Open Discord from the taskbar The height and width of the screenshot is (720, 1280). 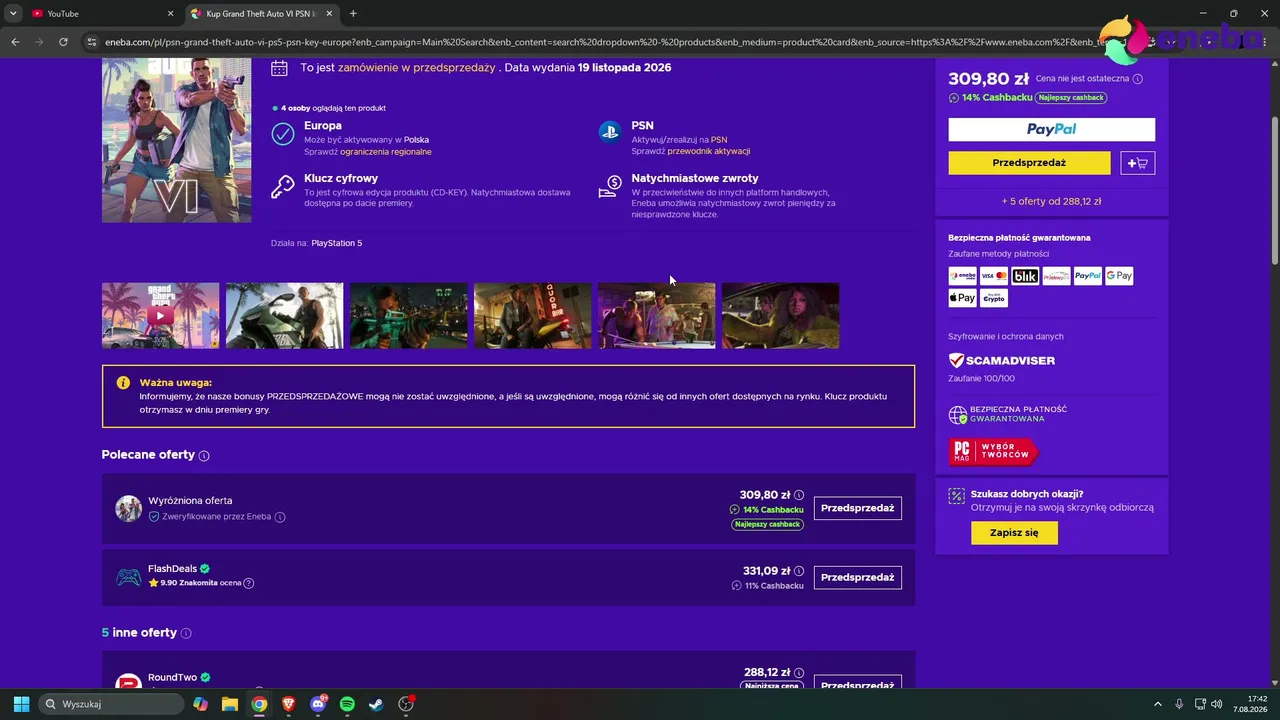[318, 704]
